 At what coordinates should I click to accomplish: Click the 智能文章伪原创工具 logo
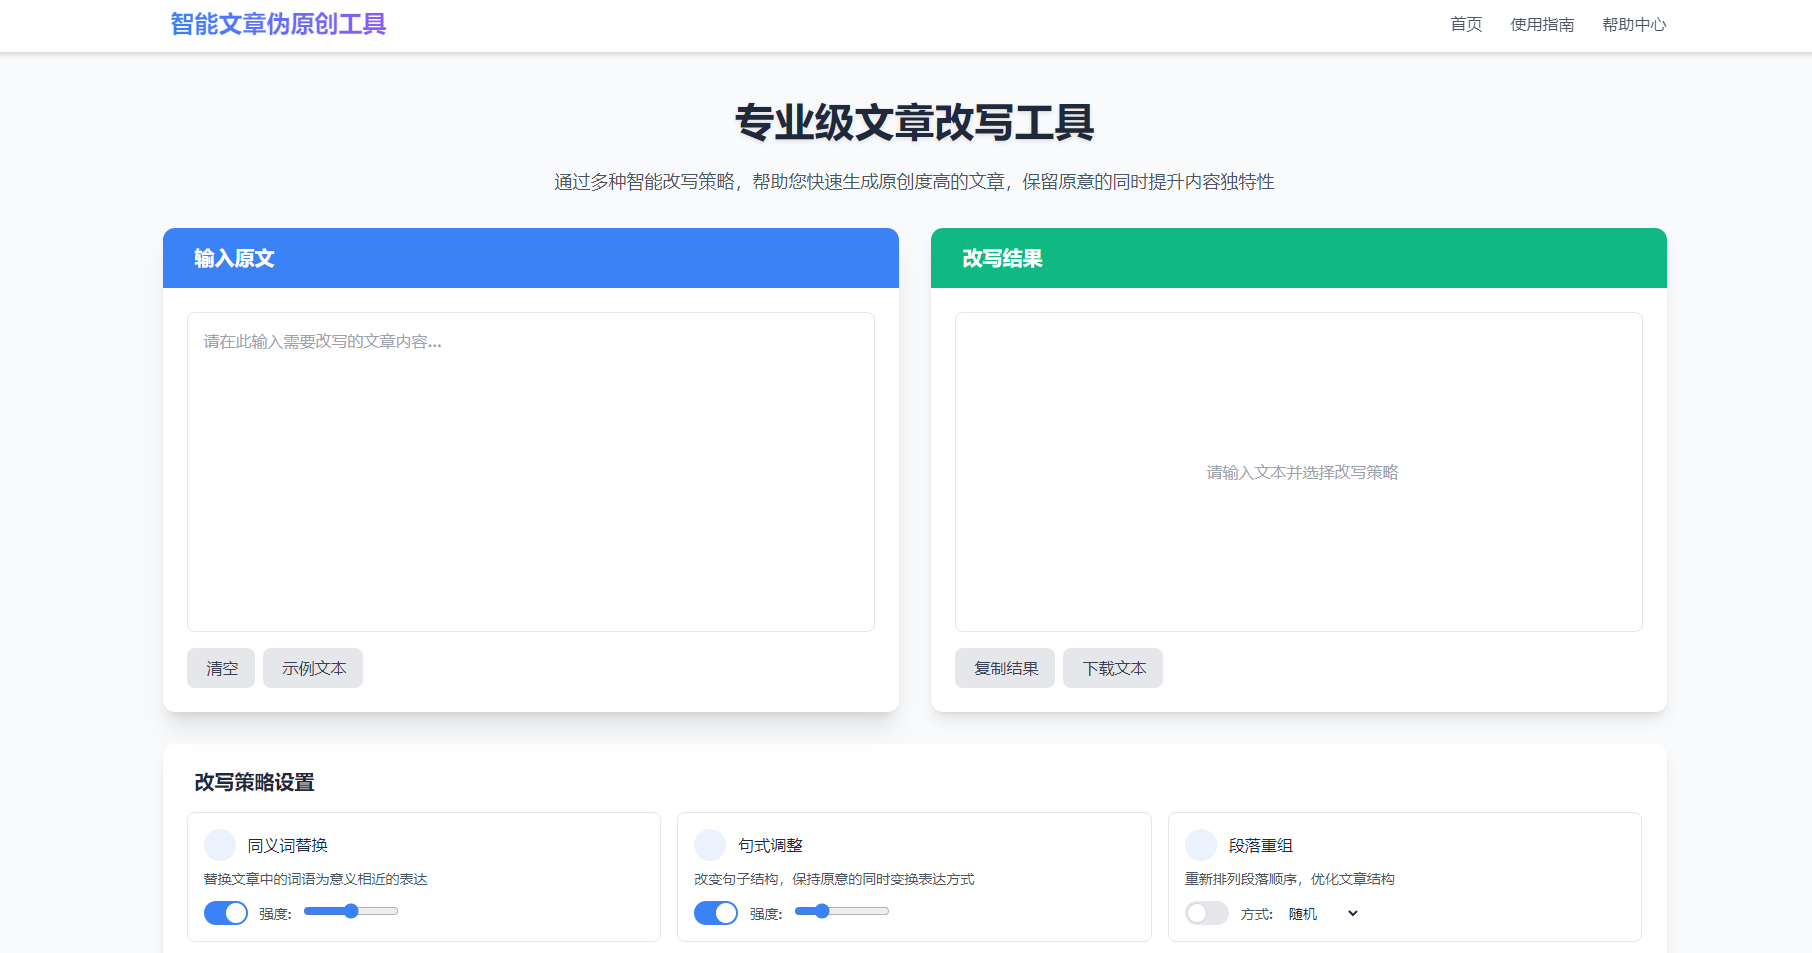[x=278, y=24]
